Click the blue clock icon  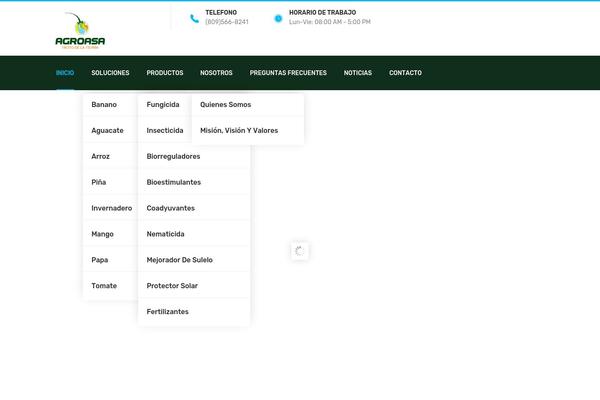click(x=278, y=18)
